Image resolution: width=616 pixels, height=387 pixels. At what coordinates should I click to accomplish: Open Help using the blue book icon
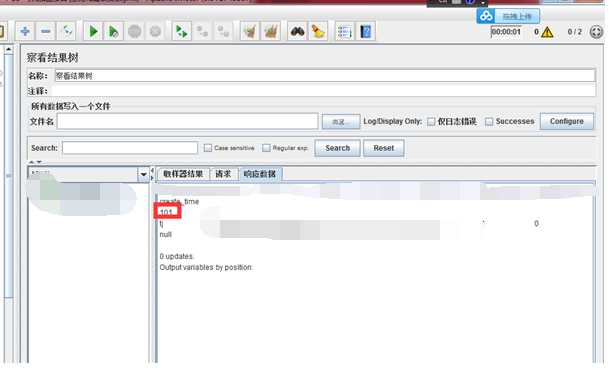coord(365,31)
